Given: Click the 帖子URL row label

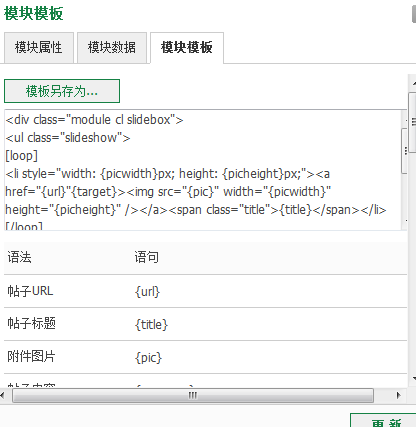Looking at the screenshot, I should (30, 291).
